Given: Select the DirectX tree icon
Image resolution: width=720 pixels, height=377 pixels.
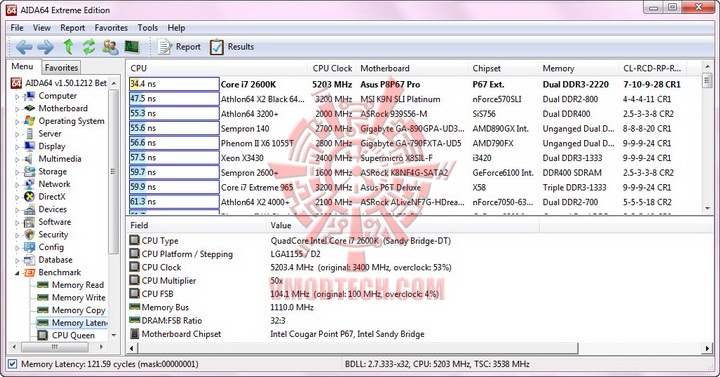Looking at the screenshot, I should click(29, 197).
